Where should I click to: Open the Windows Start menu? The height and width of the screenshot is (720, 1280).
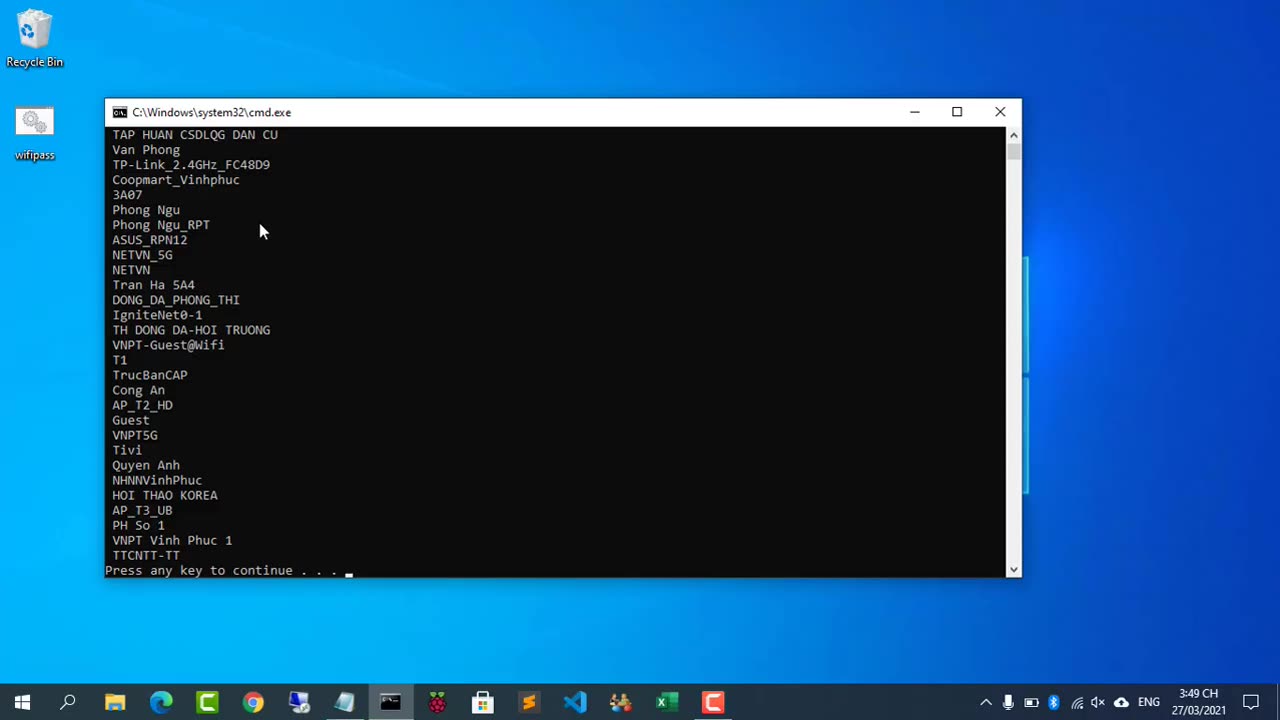pos(22,702)
